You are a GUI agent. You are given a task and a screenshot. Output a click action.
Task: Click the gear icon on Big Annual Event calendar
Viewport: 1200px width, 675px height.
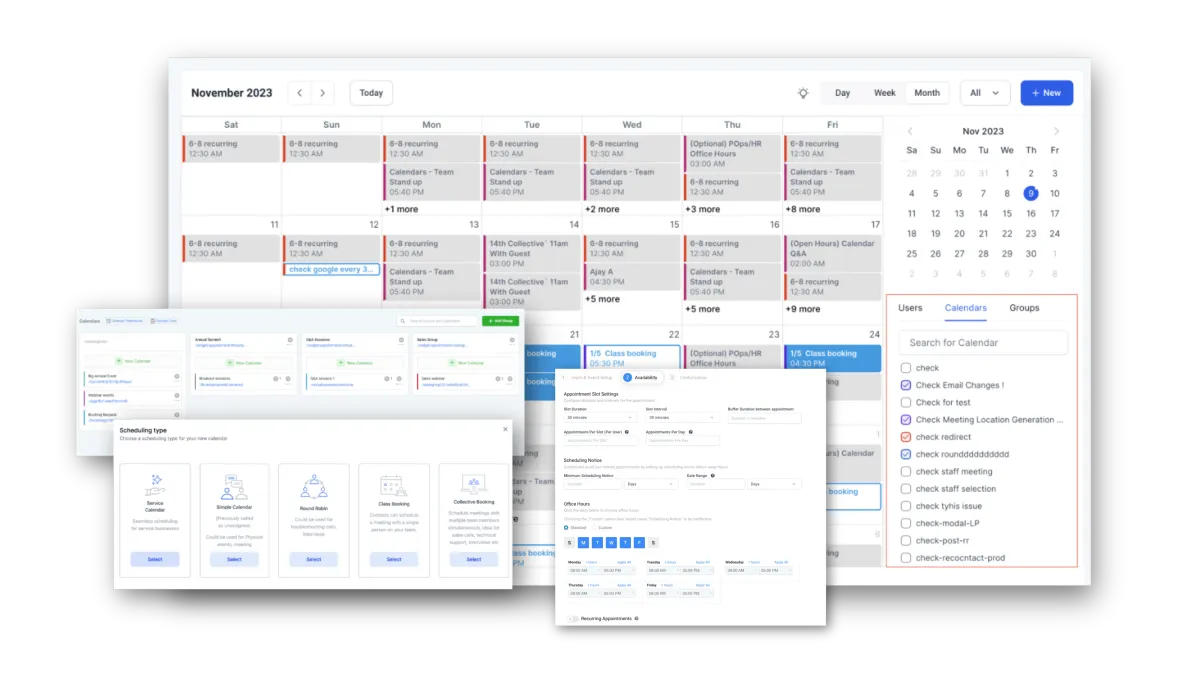point(177,377)
